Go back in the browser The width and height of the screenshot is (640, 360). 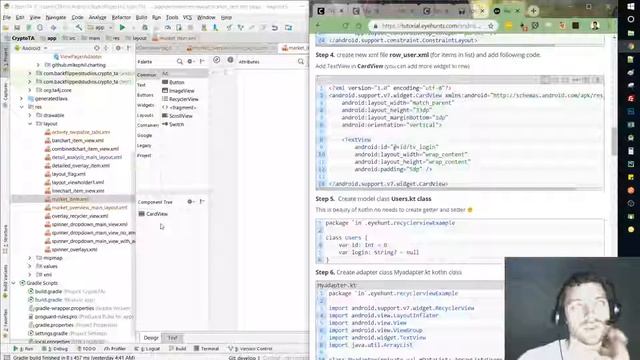(x=318, y=26)
